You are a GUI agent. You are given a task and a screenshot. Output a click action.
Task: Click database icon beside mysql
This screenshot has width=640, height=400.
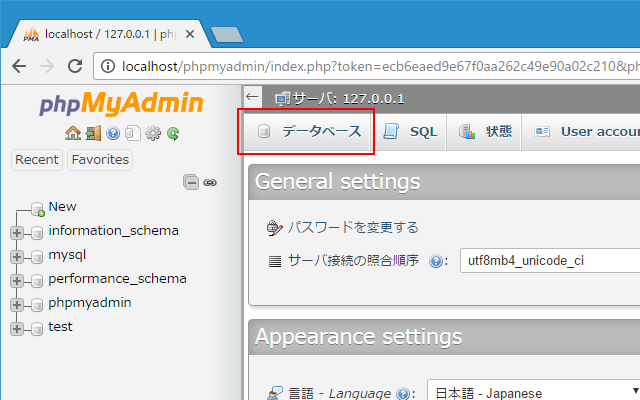[37, 257]
